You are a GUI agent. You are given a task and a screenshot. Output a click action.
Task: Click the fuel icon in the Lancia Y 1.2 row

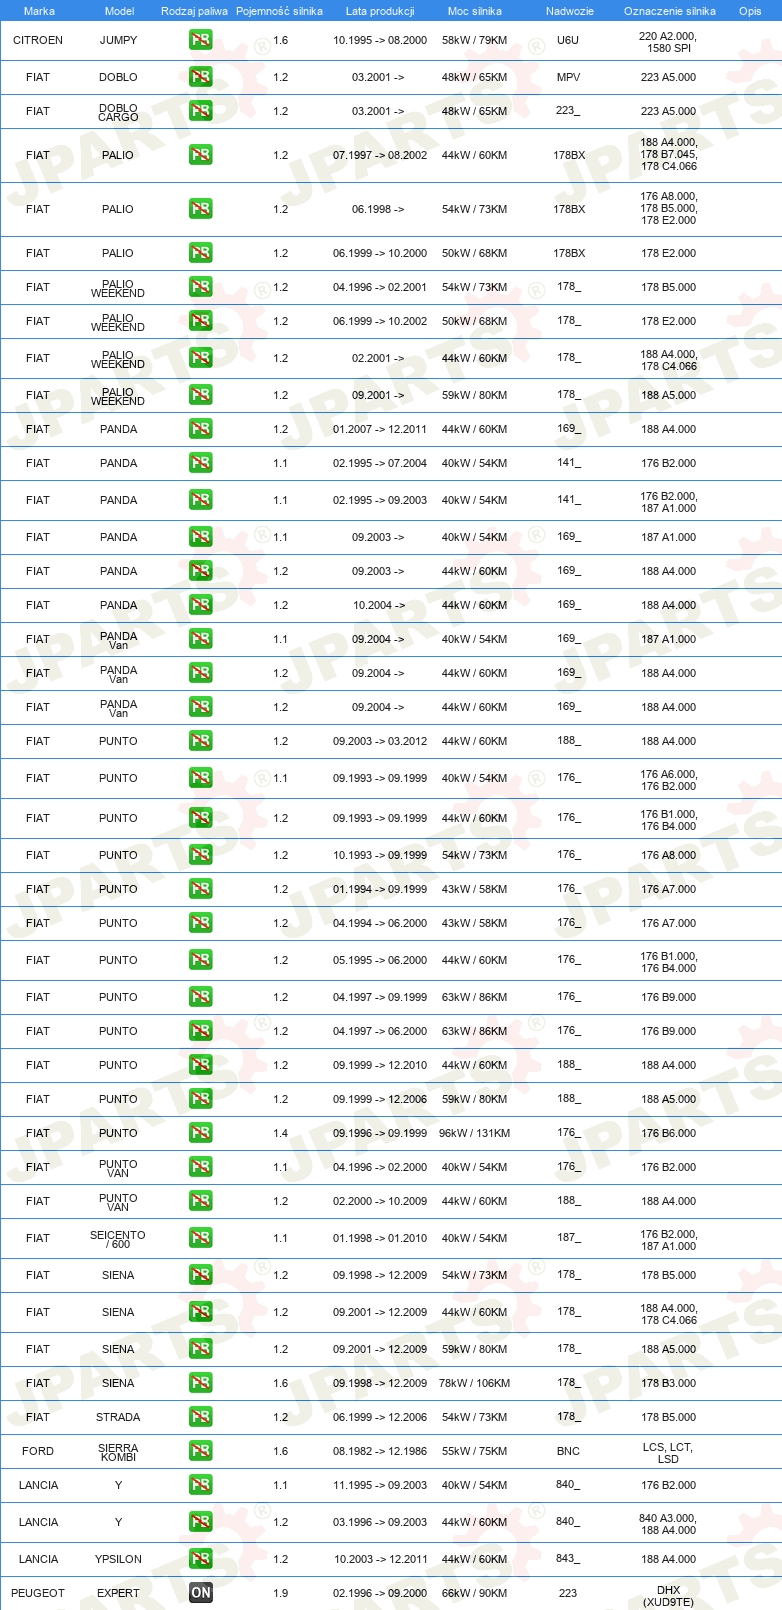[x=201, y=1522]
